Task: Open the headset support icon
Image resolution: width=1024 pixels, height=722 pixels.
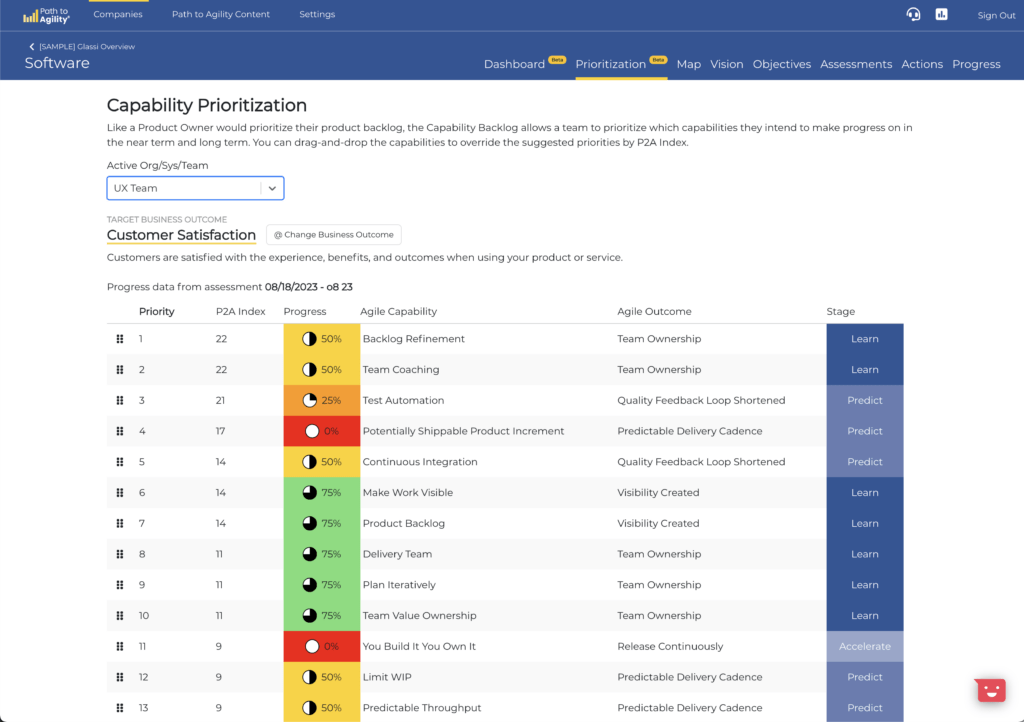Action: 913,14
